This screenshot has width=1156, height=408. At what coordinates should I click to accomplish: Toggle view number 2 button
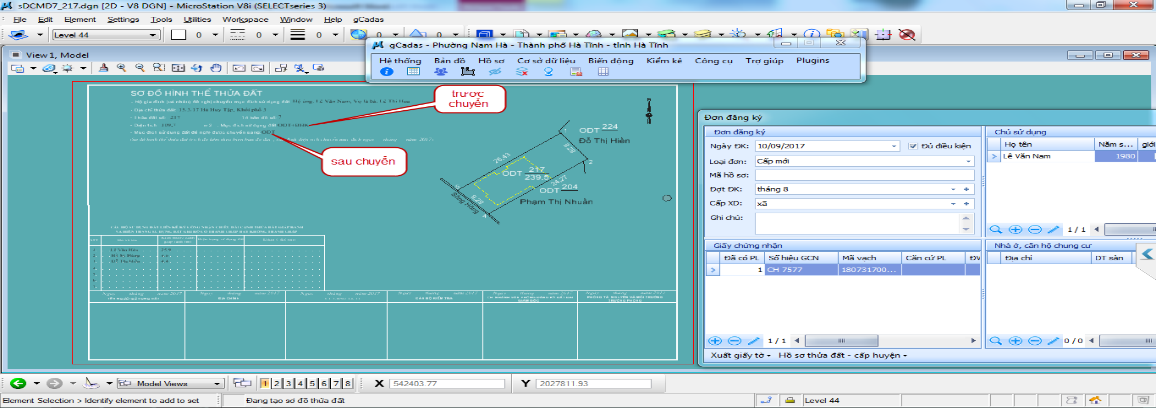pos(275,383)
